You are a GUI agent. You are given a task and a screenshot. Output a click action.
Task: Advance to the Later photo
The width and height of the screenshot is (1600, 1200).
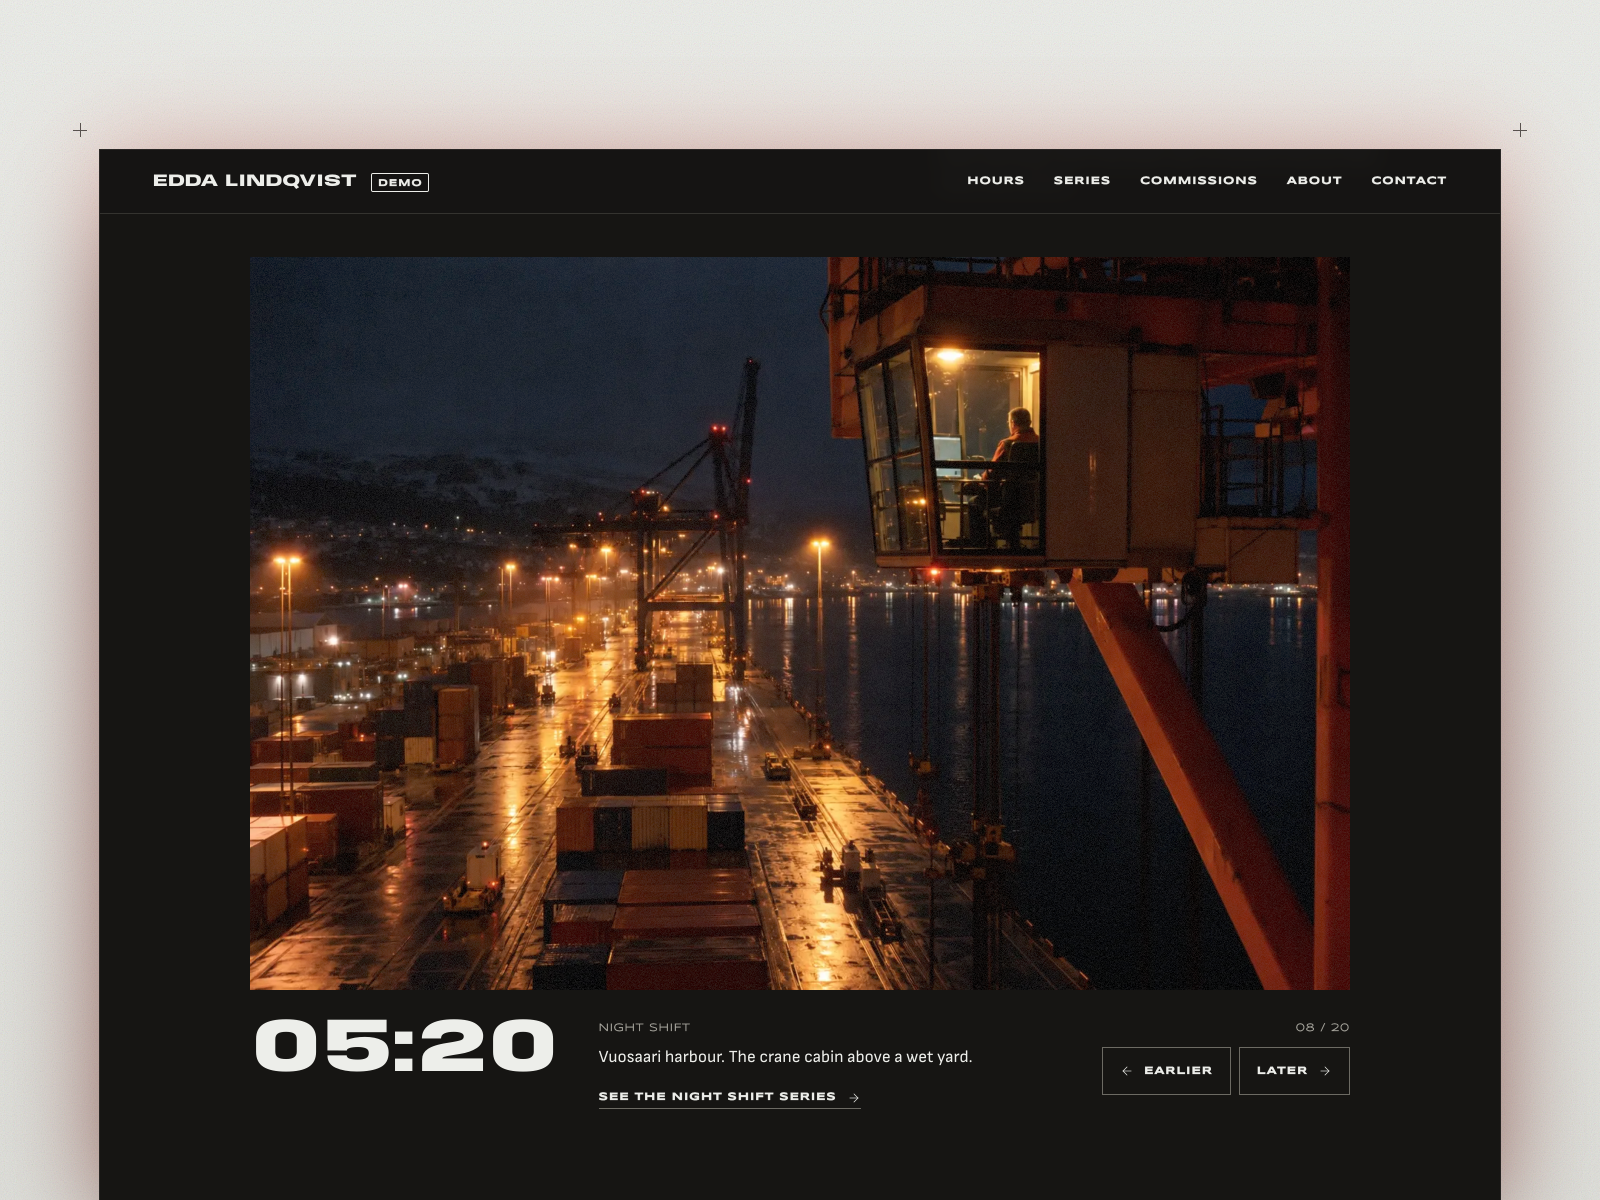click(x=1294, y=1071)
